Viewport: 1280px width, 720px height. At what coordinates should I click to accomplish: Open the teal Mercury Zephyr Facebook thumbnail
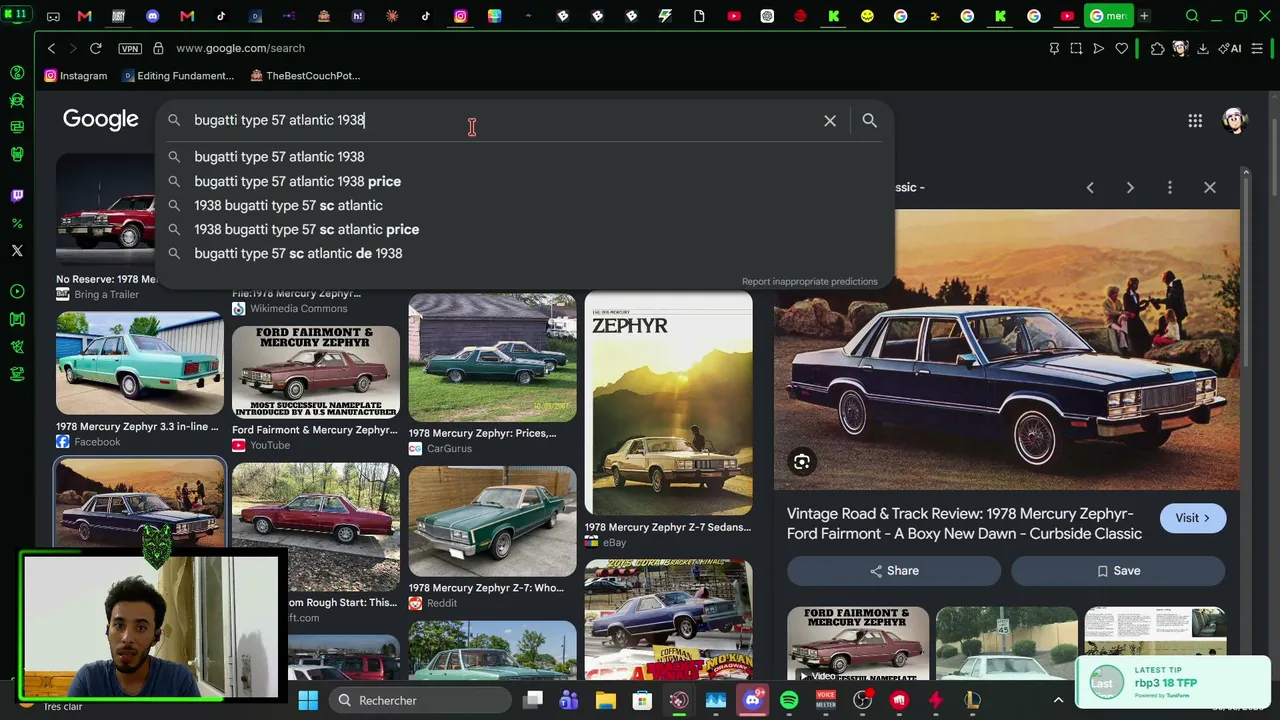(140, 363)
